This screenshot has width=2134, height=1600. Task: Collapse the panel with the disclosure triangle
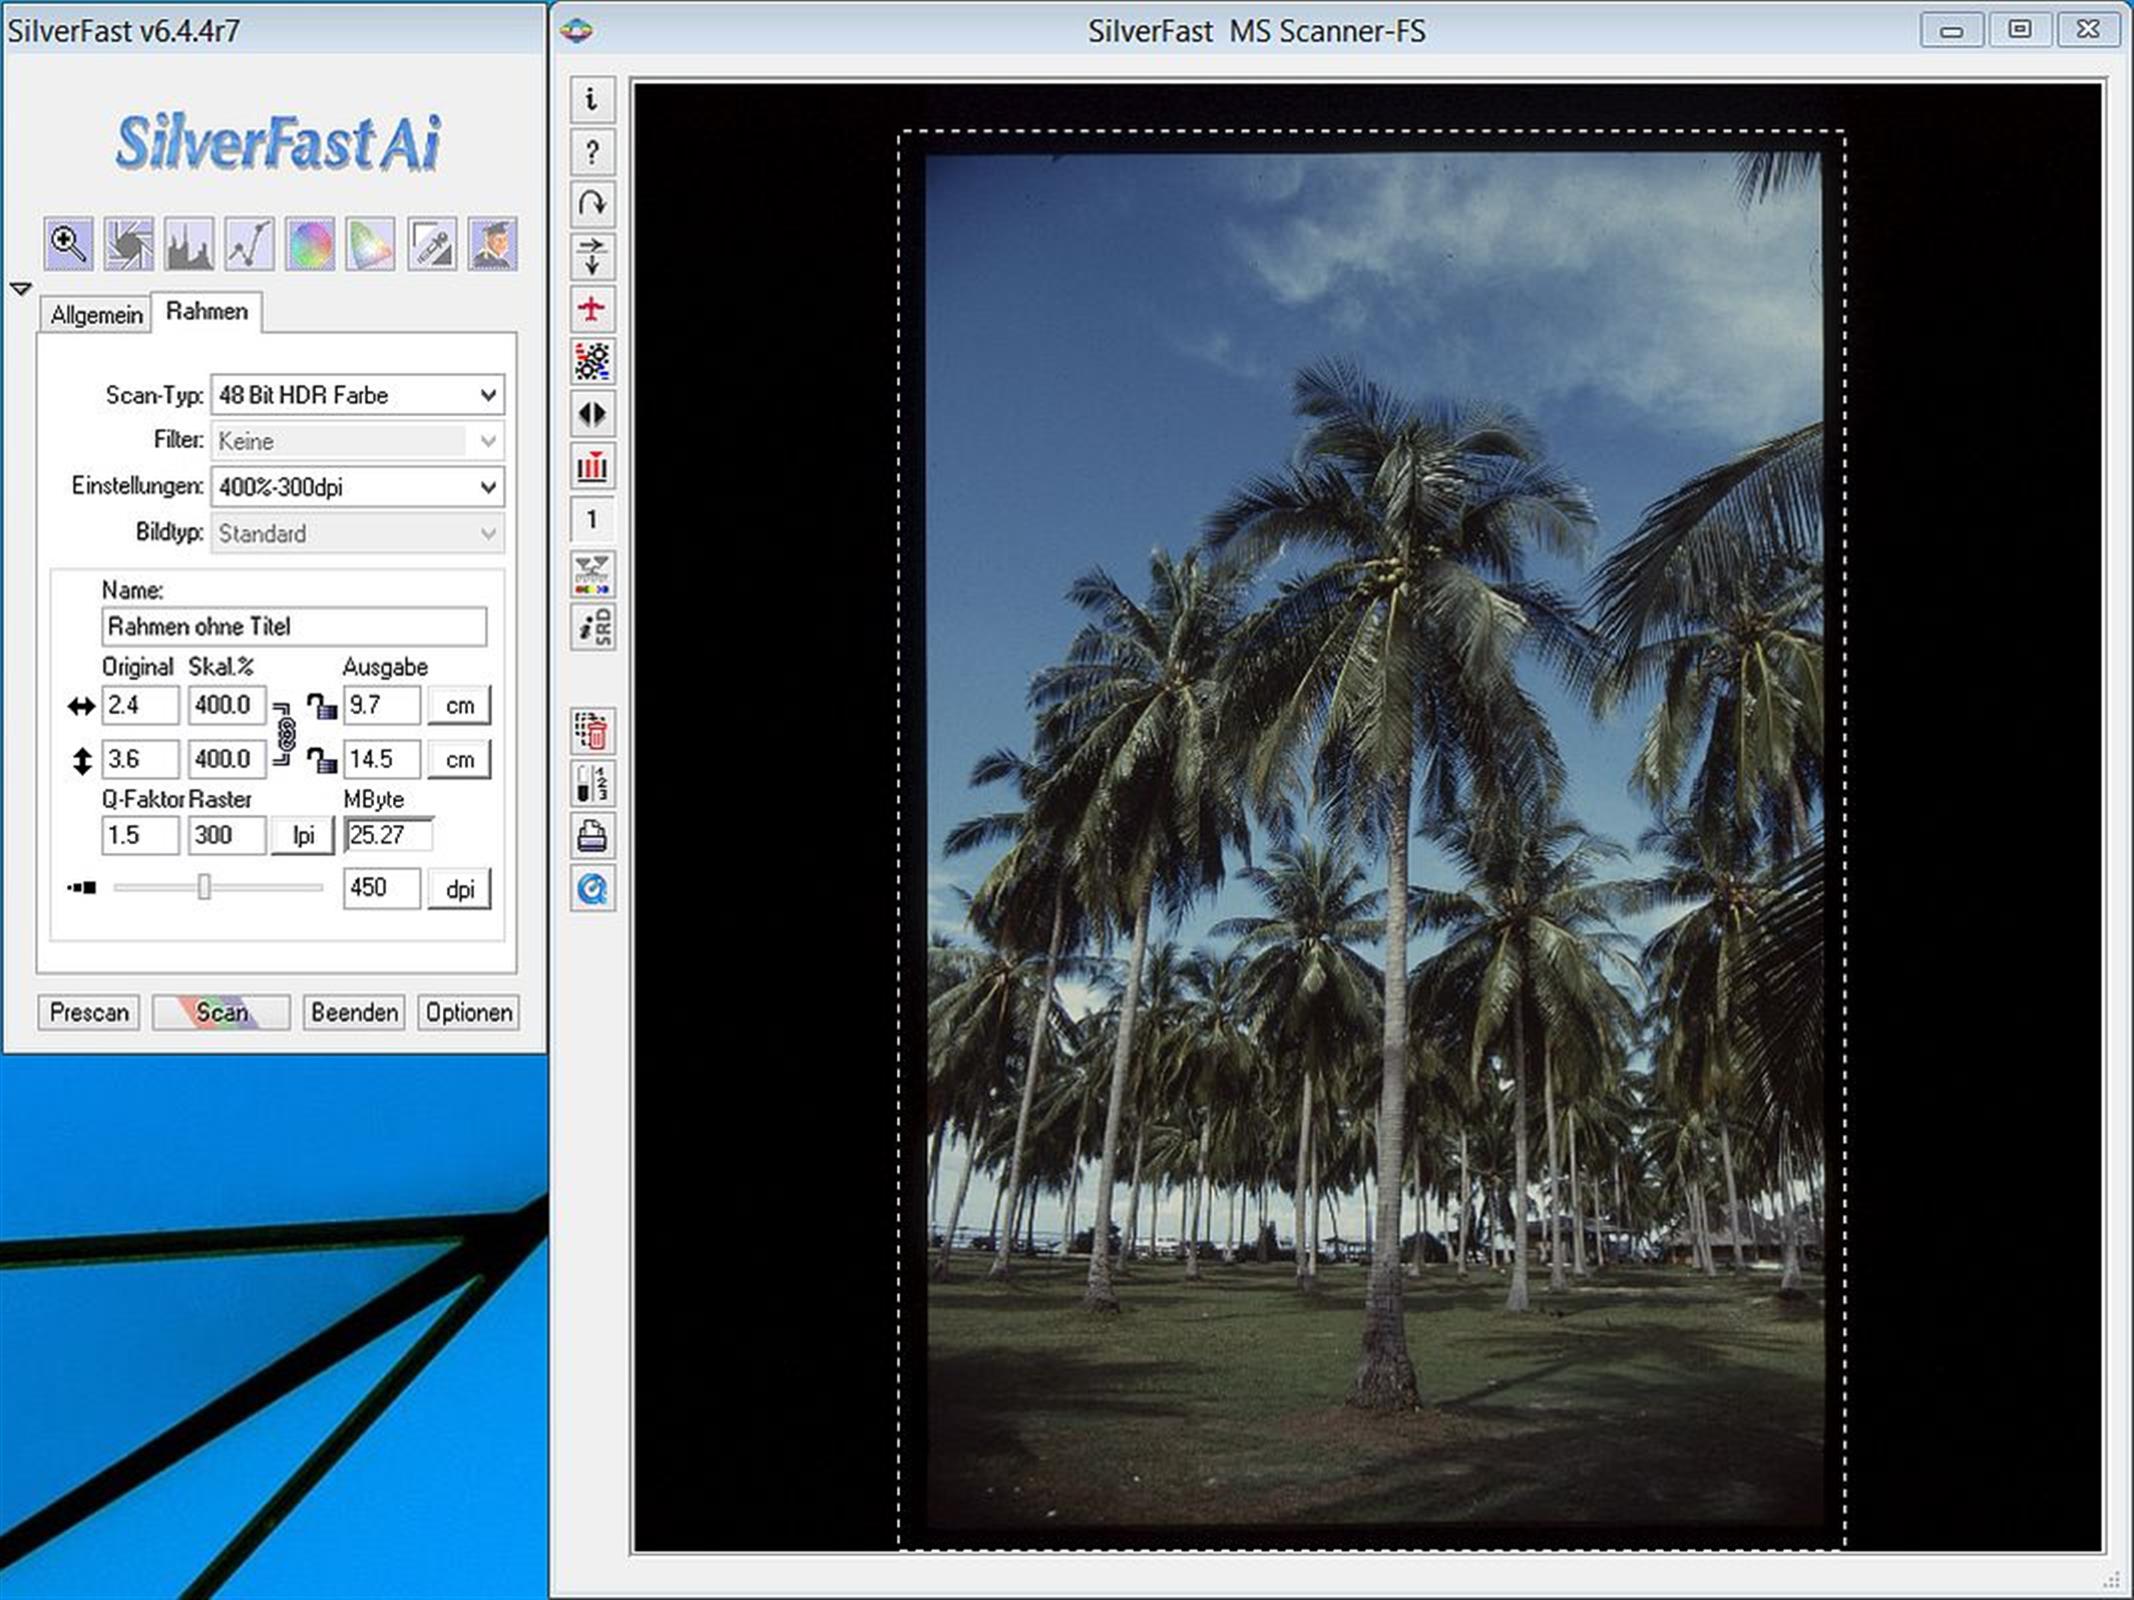coord(20,289)
